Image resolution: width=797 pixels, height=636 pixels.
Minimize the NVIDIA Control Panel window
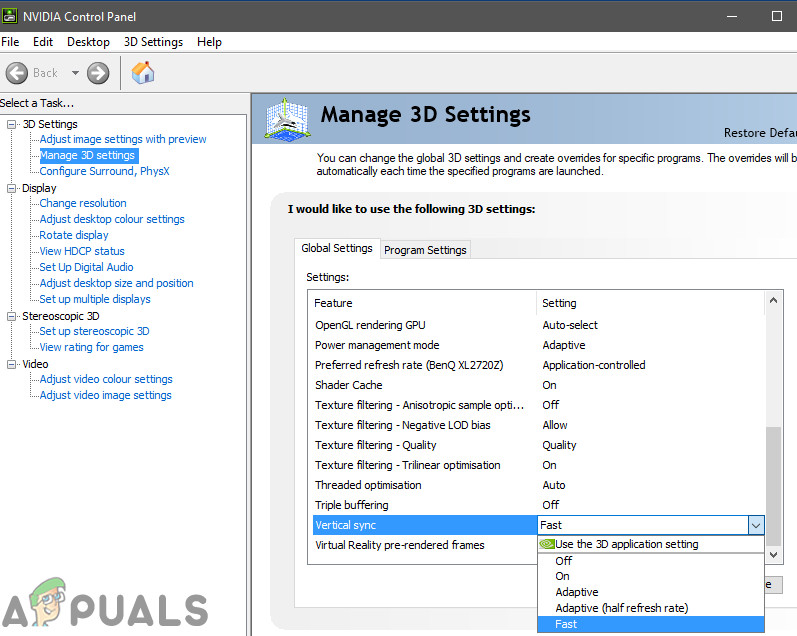pos(732,16)
